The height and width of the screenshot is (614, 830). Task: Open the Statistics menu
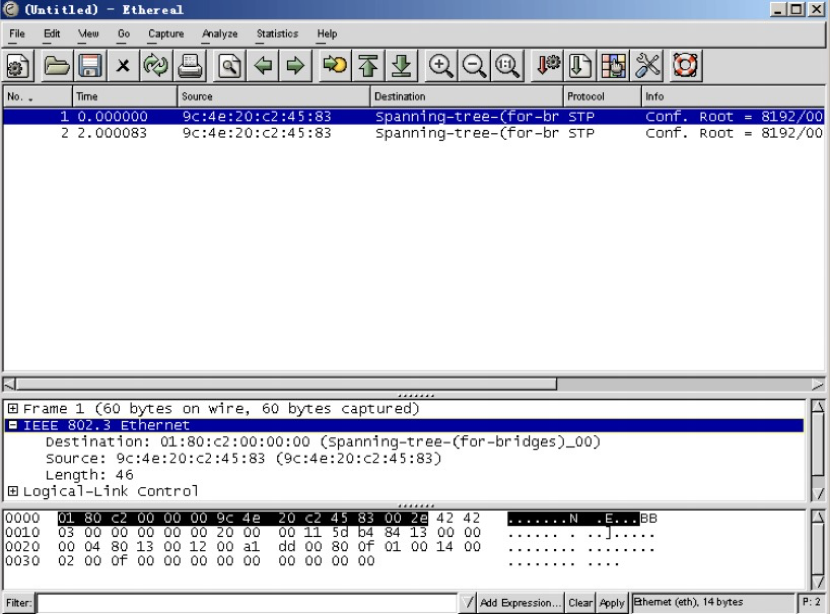pyautogui.click(x=277, y=34)
